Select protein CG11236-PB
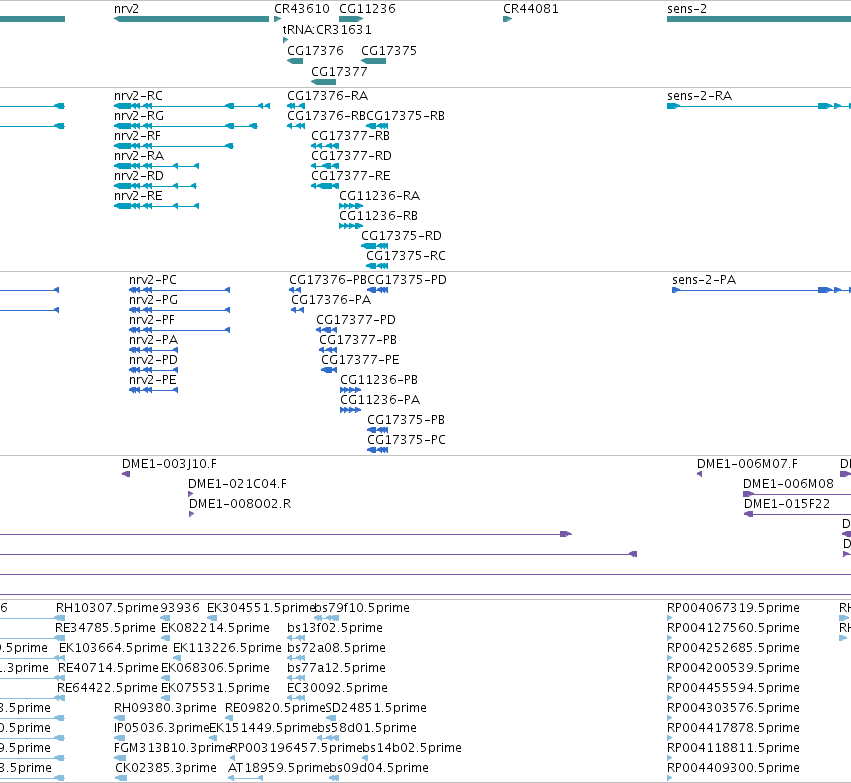 [379, 380]
